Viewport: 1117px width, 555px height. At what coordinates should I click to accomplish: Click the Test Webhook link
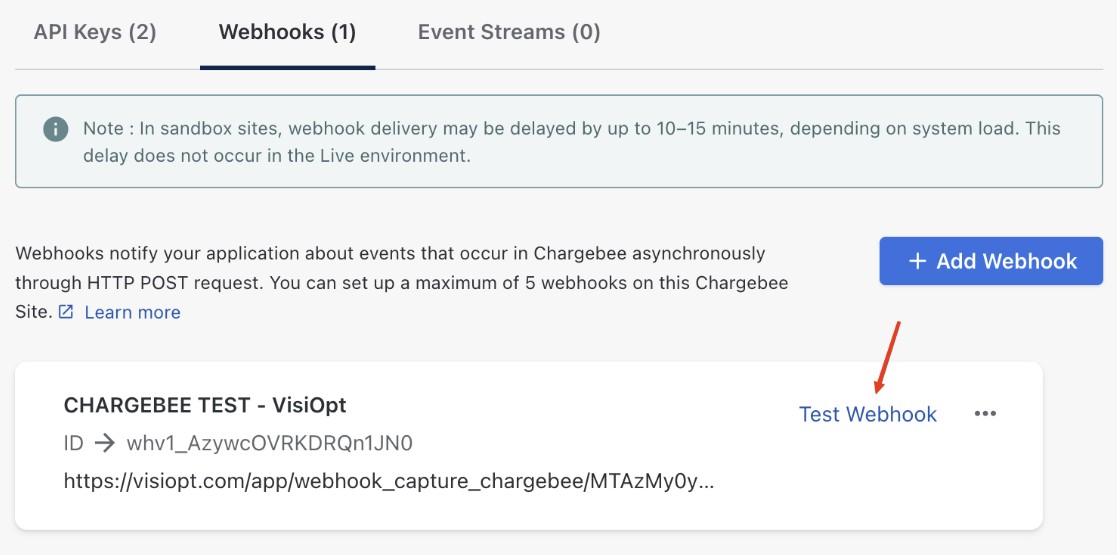[x=868, y=414]
